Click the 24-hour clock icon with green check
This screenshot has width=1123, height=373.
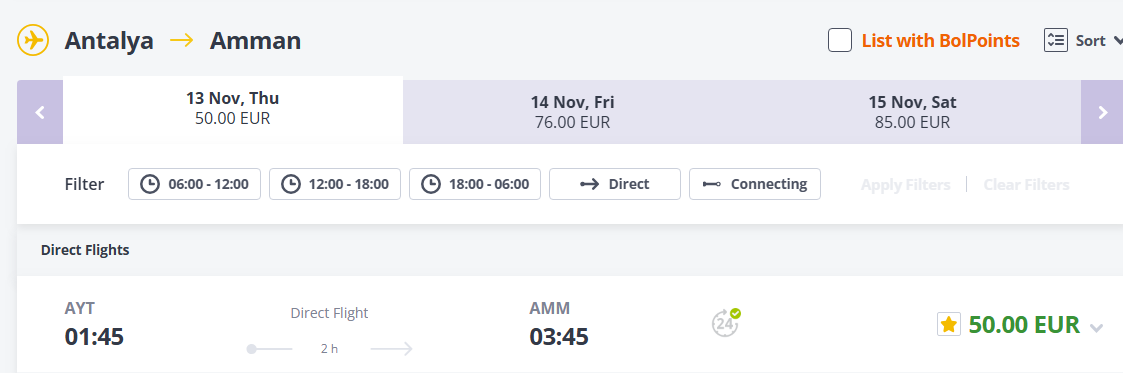[x=726, y=323]
